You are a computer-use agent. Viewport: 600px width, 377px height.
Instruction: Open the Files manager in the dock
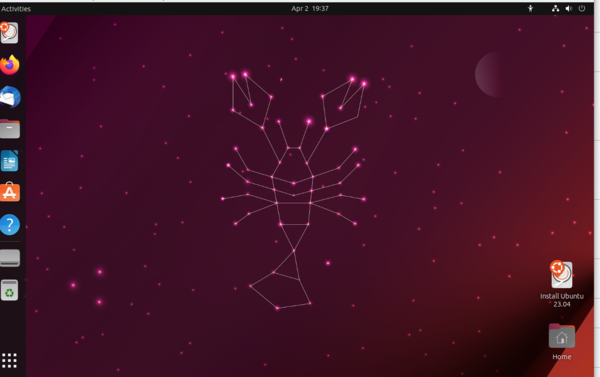point(10,129)
